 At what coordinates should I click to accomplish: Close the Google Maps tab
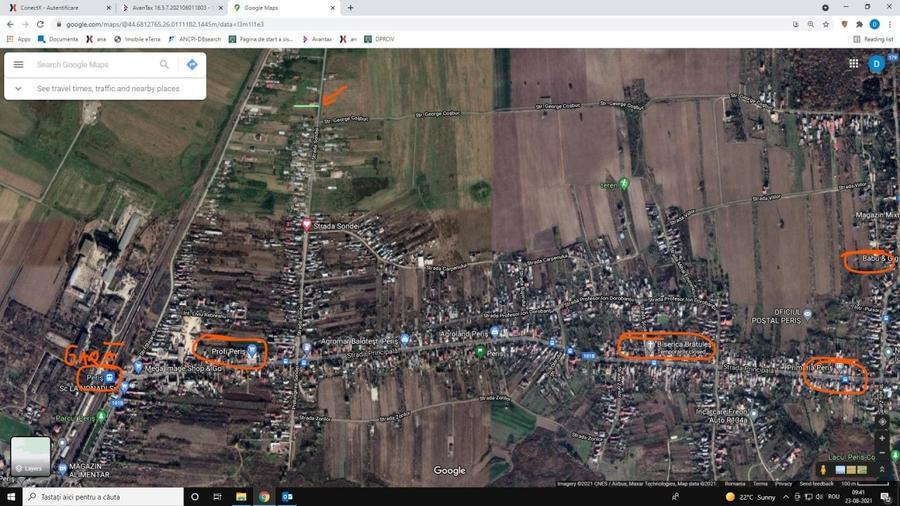point(332,8)
